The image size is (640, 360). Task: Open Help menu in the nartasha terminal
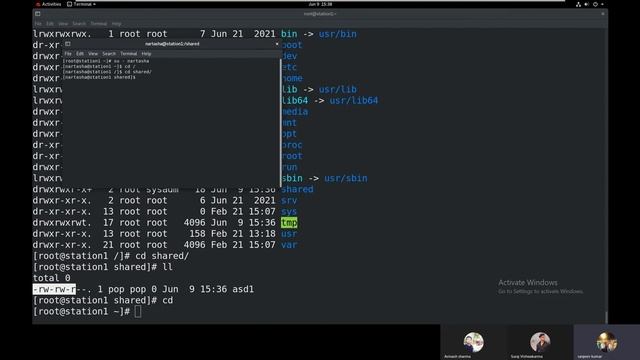pos(146,53)
